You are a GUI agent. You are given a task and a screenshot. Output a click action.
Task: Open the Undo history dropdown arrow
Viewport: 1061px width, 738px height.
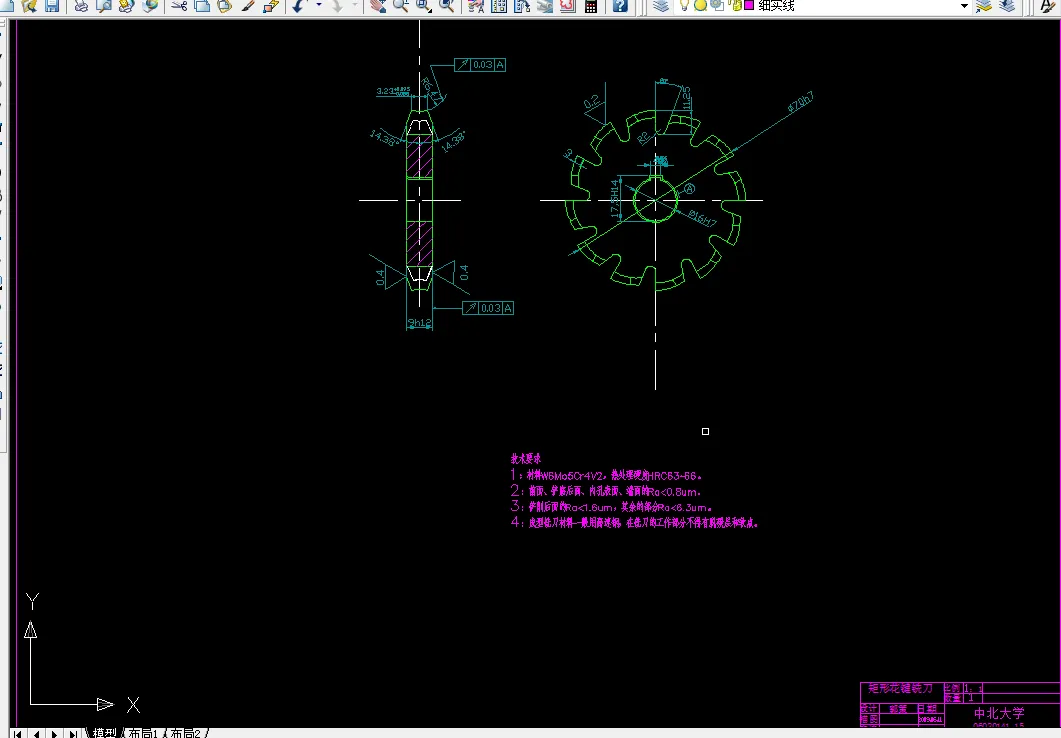coord(318,6)
